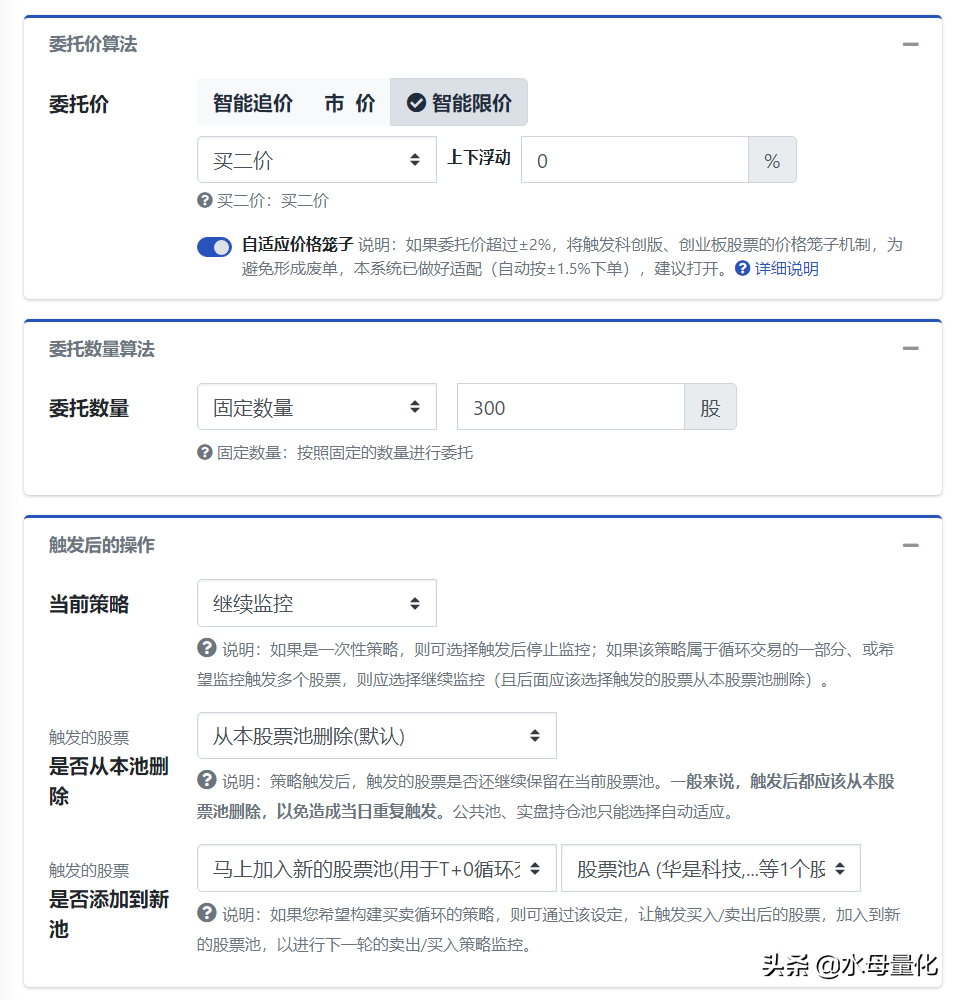Click the 是否添加到新池 label
The height and width of the screenshot is (1000, 960).
pos(109,914)
